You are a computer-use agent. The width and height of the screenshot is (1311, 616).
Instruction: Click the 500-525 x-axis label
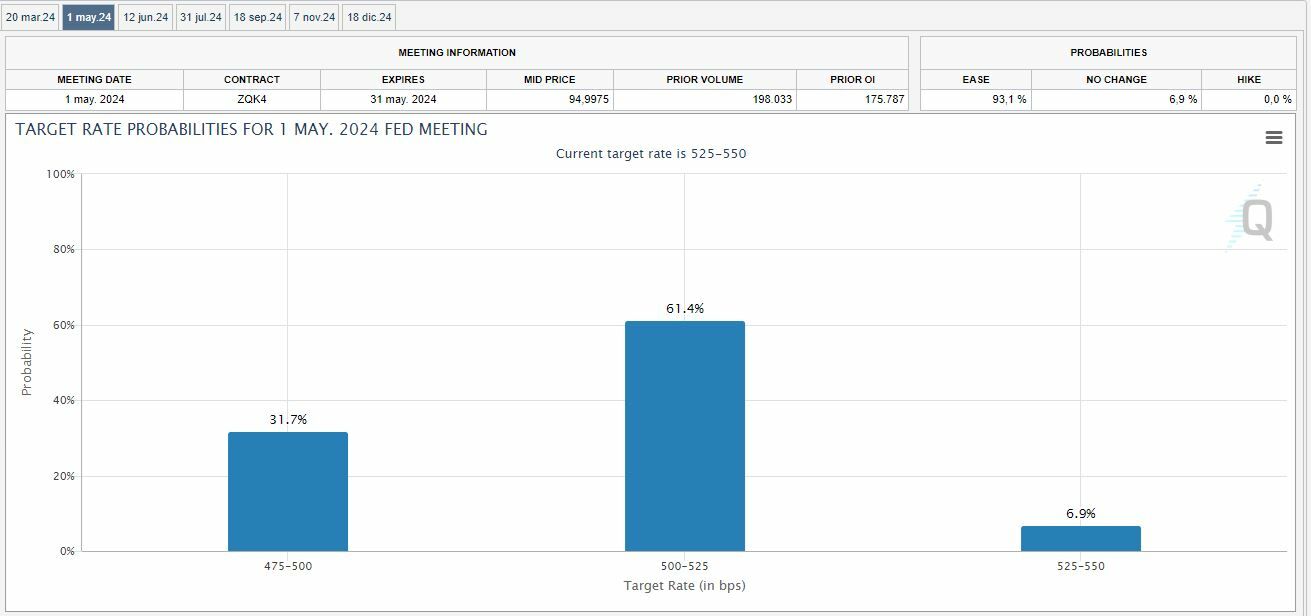685,567
